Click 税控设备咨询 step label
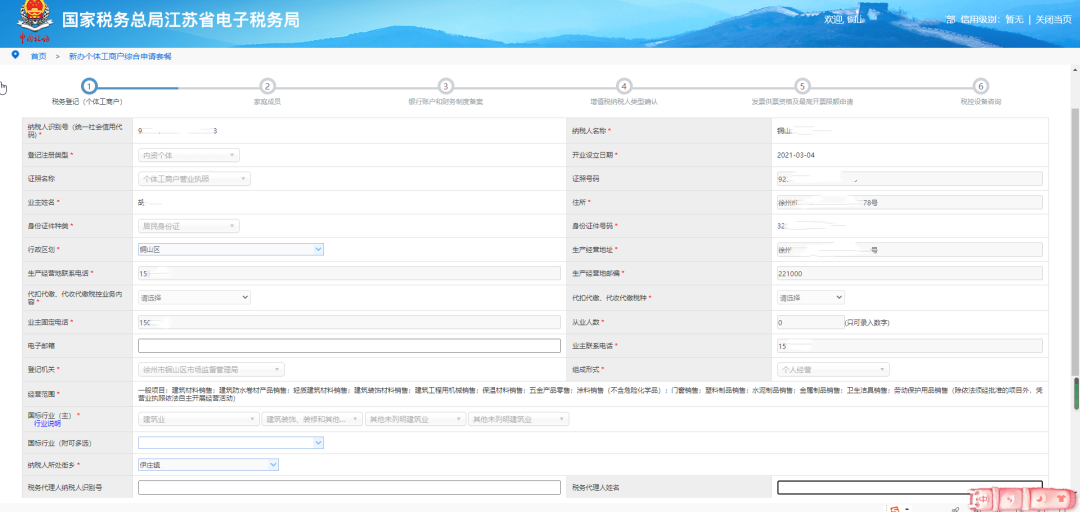This screenshot has height=512, width=1080. (981, 102)
